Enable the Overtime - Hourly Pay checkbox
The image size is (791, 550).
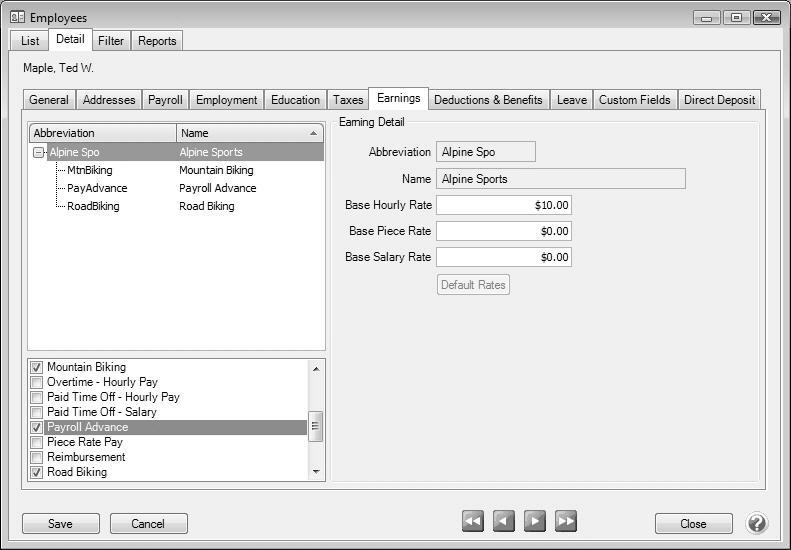pos(37,383)
